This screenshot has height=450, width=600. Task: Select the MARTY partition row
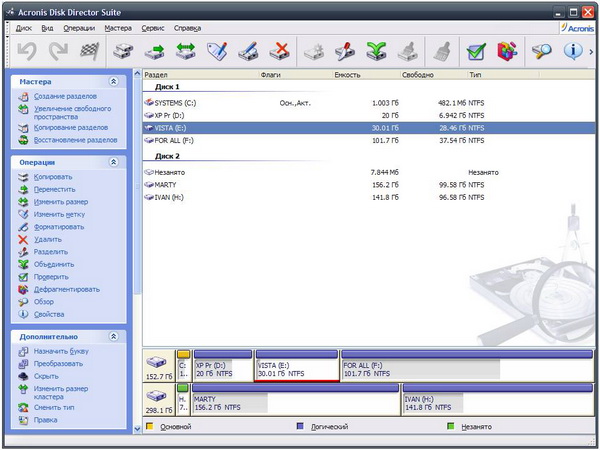369,185
